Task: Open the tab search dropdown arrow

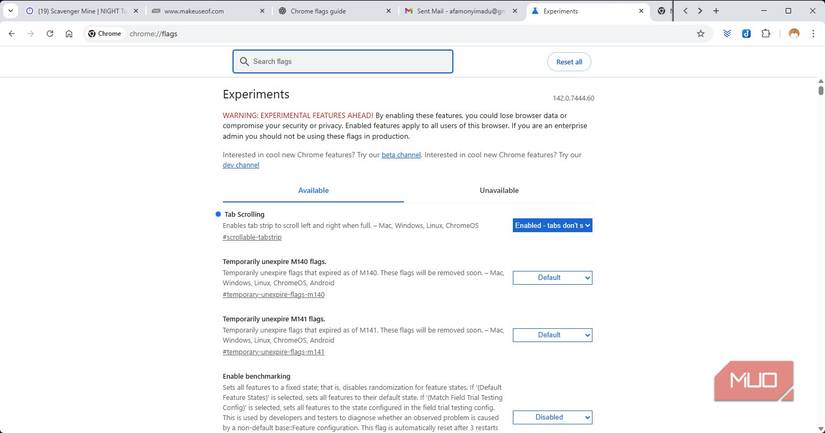Action: tap(11, 11)
